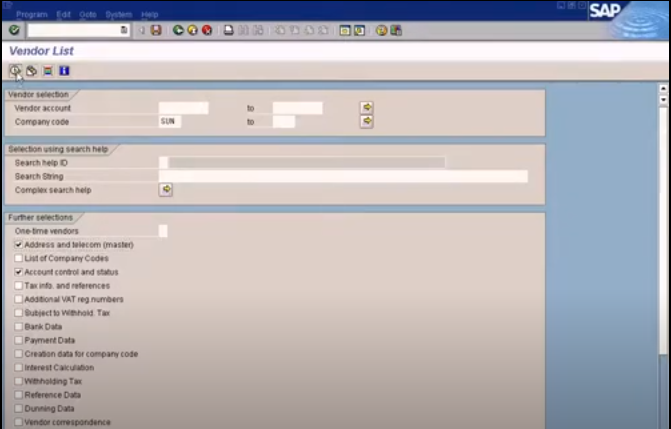Check Subject to Withhold. Tax
The image size is (671, 429).
(x=18, y=313)
